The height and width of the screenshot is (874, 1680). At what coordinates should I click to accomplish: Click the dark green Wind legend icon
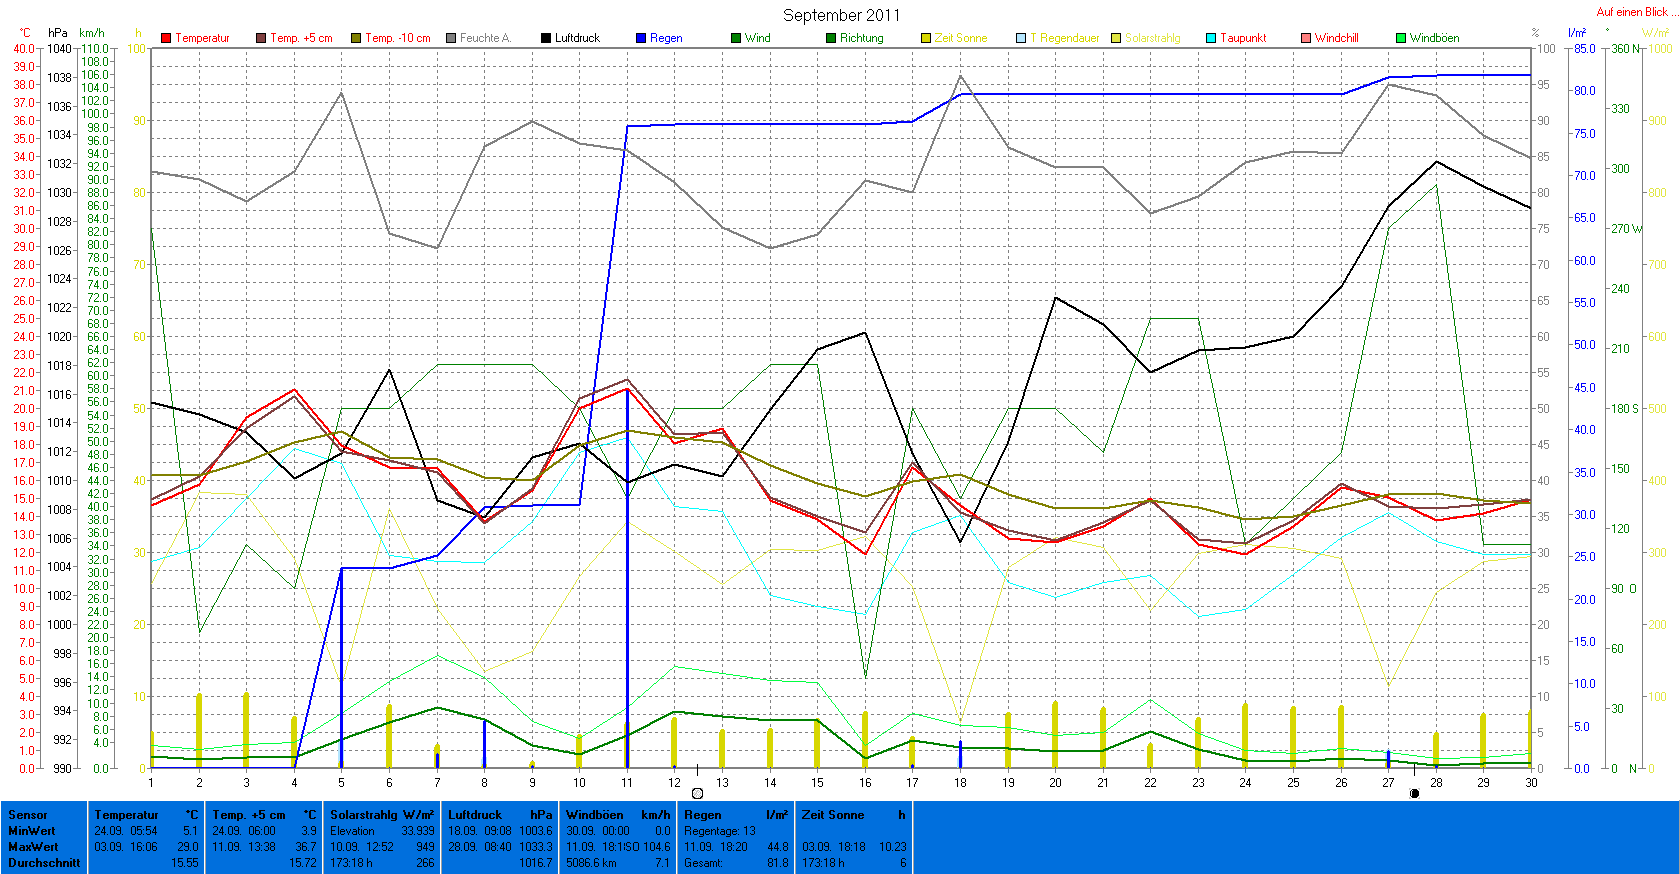point(736,38)
